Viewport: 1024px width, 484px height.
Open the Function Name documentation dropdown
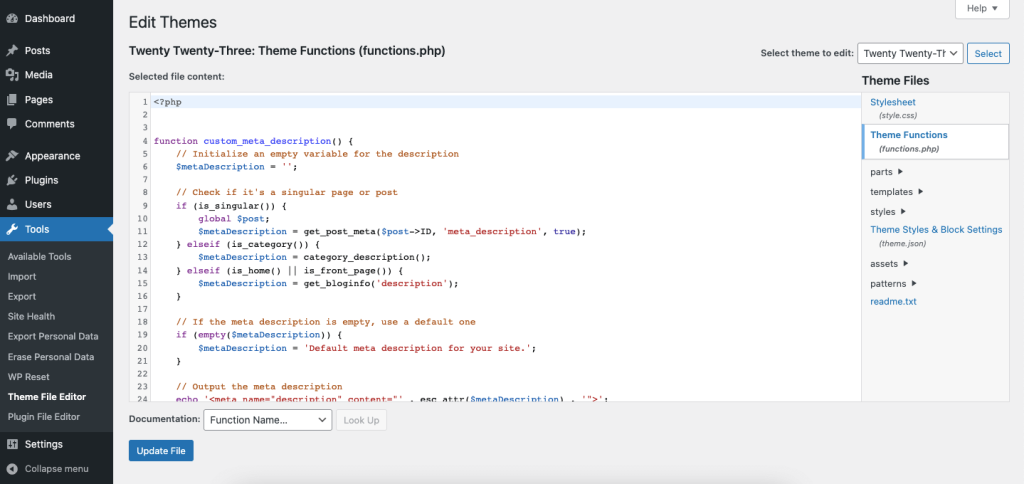[x=267, y=420]
